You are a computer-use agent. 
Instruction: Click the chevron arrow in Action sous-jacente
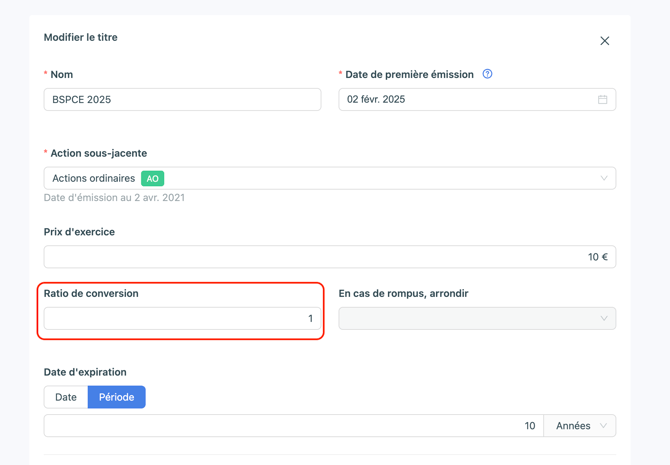coord(603,179)
